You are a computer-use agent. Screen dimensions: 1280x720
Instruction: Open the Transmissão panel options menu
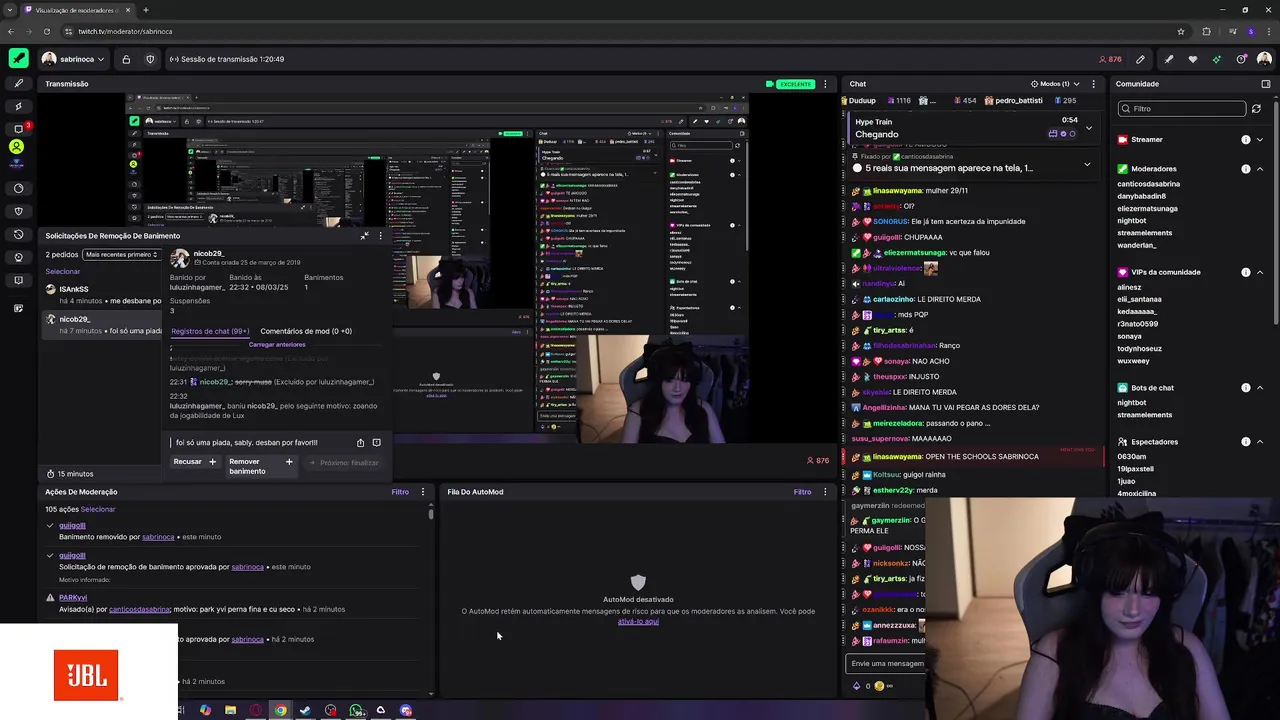pos(825,84)
